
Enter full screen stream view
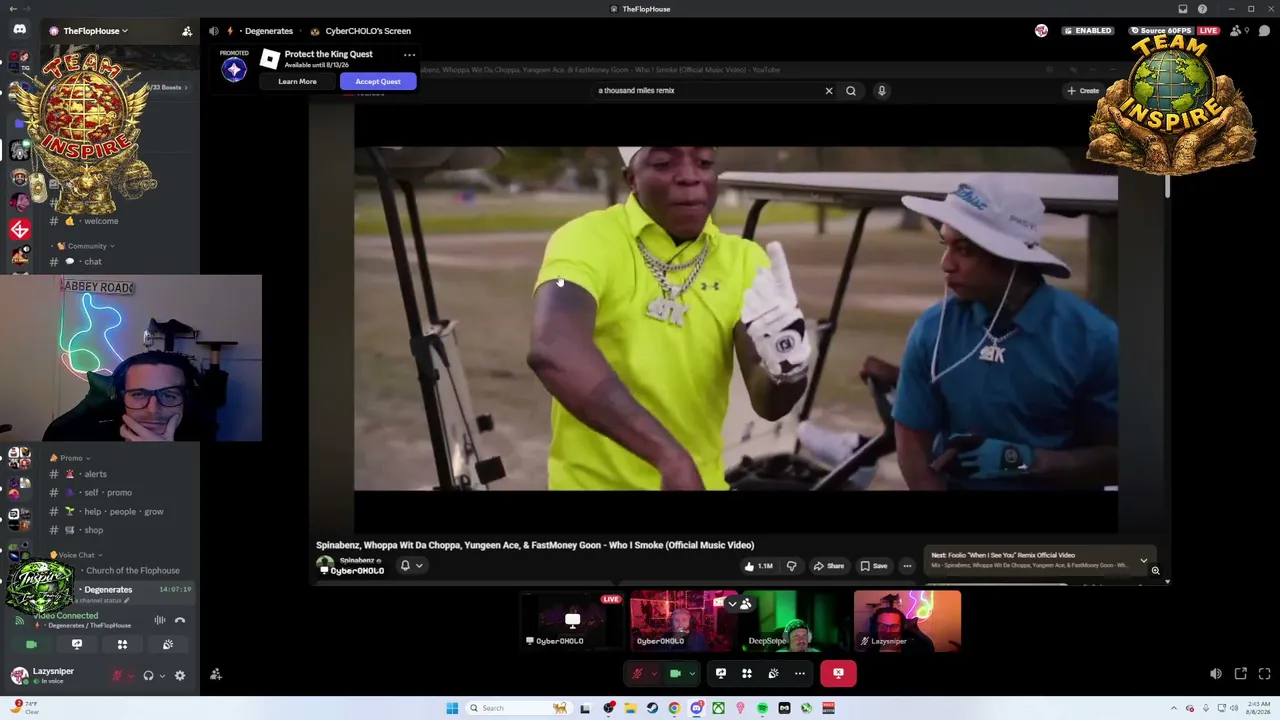tap(1265, 674)
